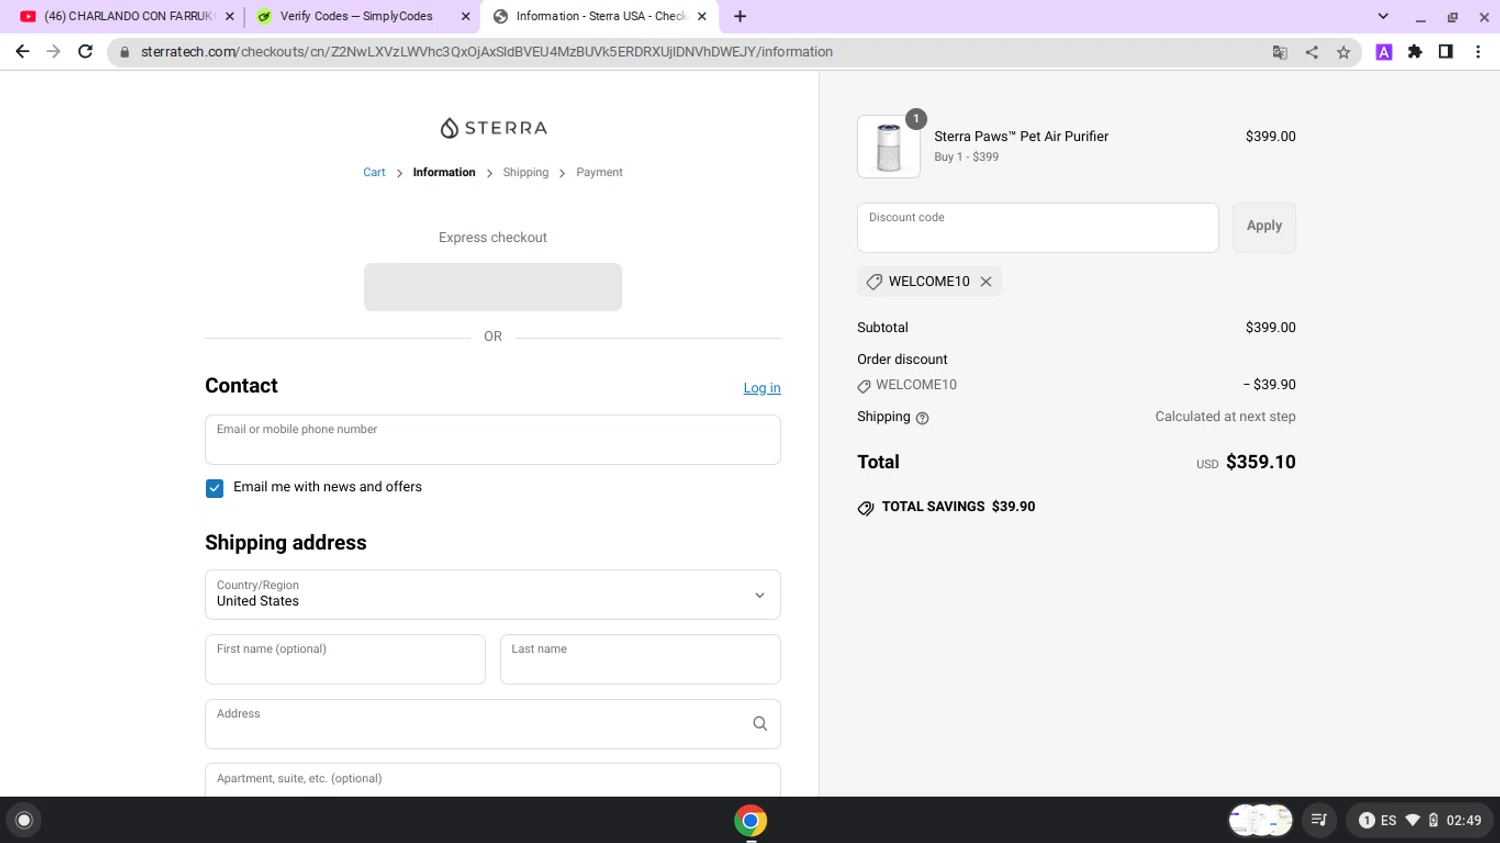Click the Shipping breadcrumb step
Image resolution: width=1500 pixels, height=843 pixels.
[526, 172]
